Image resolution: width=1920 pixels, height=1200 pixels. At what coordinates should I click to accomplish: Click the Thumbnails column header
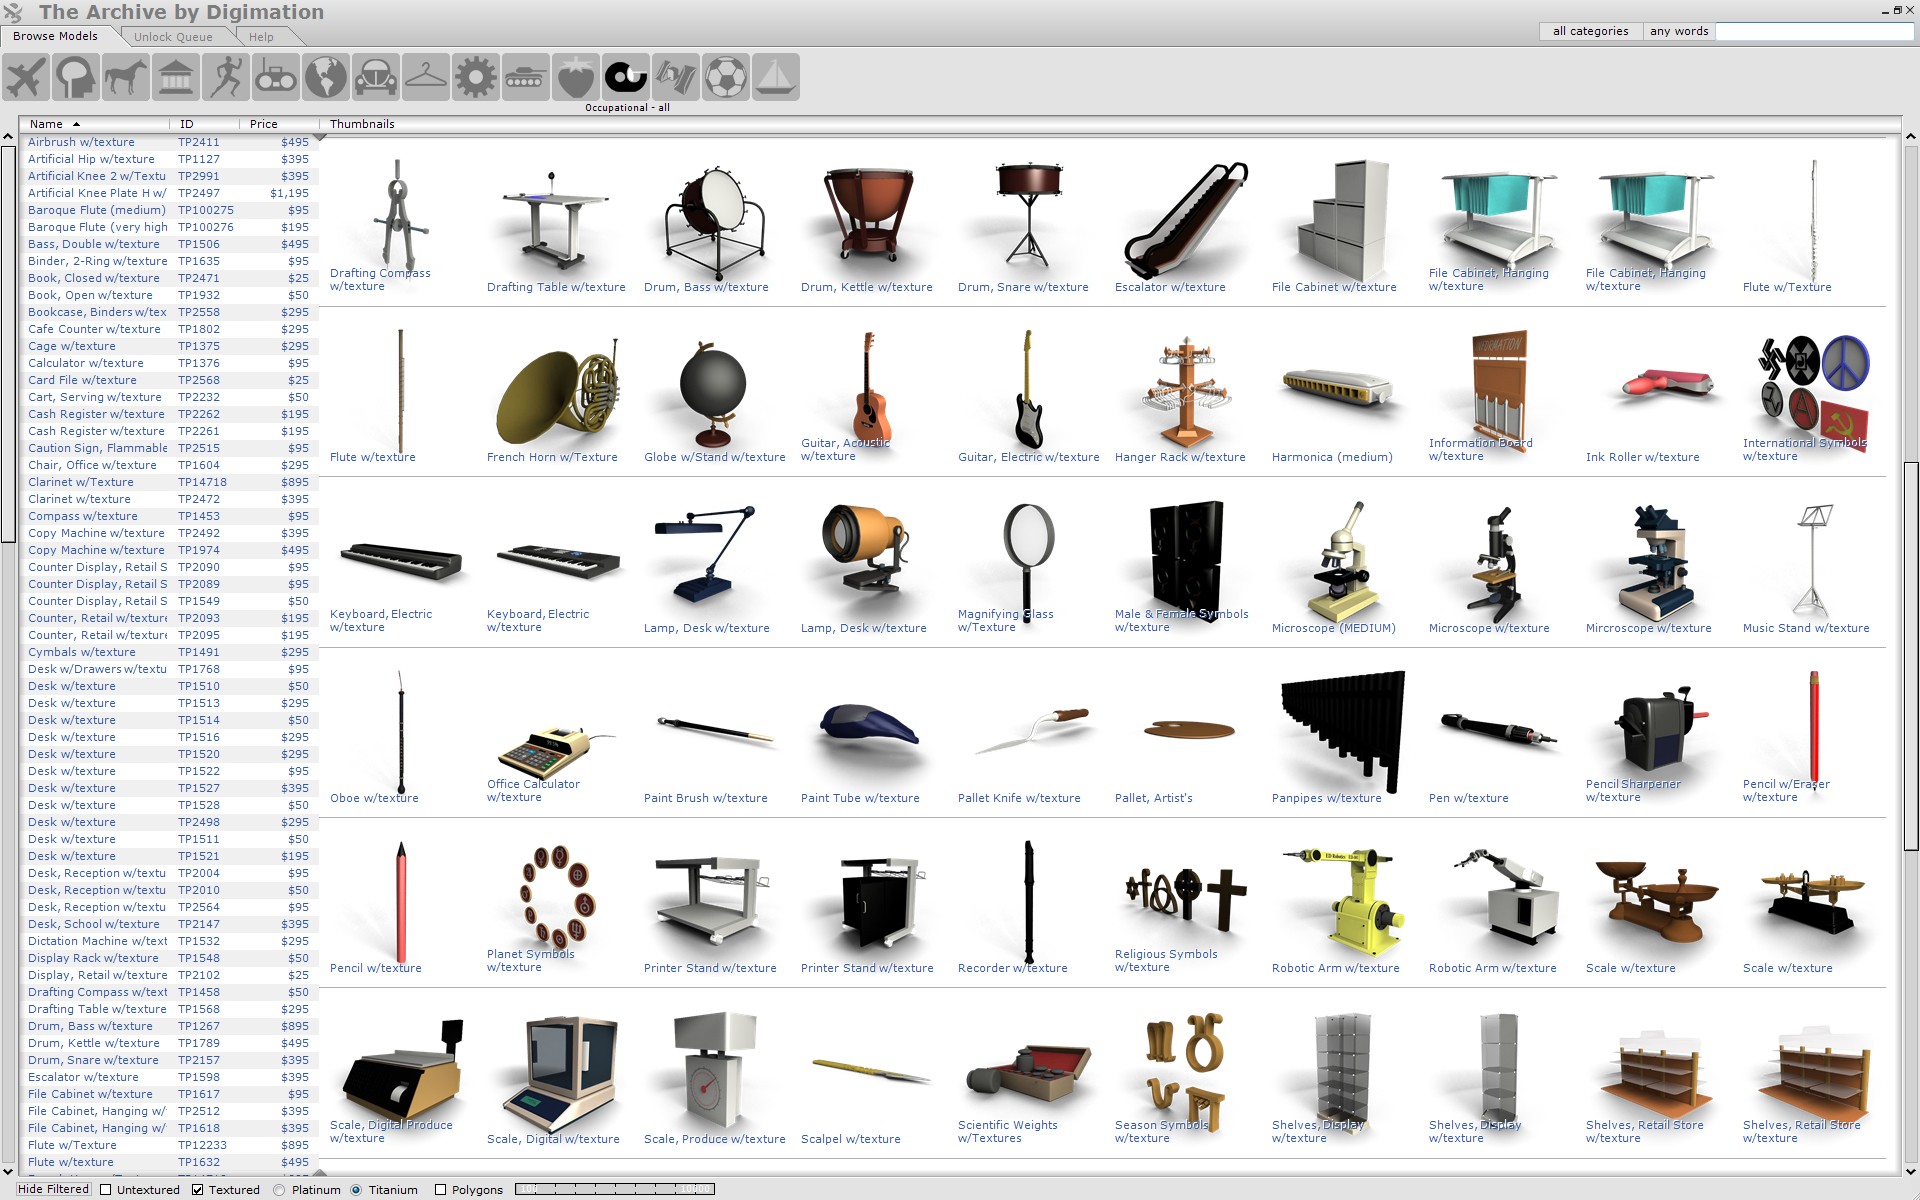pos(362,124)
